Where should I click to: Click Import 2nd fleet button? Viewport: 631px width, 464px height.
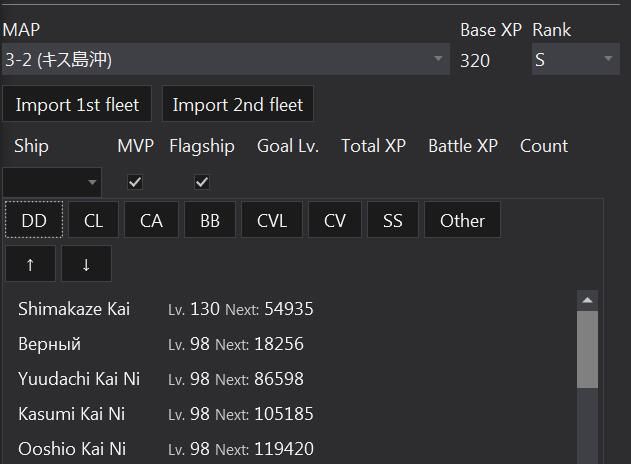(x=237, y=104)
